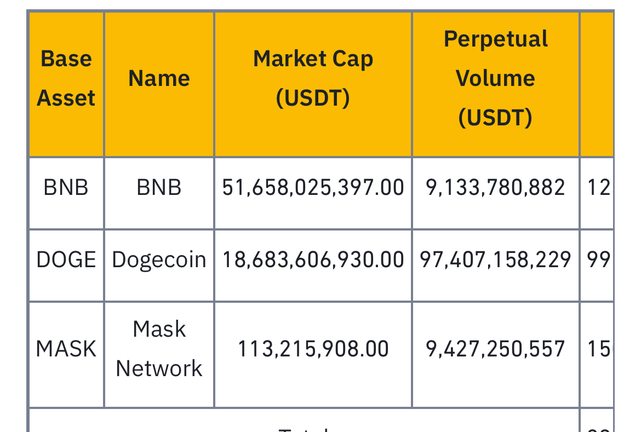Click perpetual volume 97,407,158,229
Viewport: 641px width, 432px height.
496,259
